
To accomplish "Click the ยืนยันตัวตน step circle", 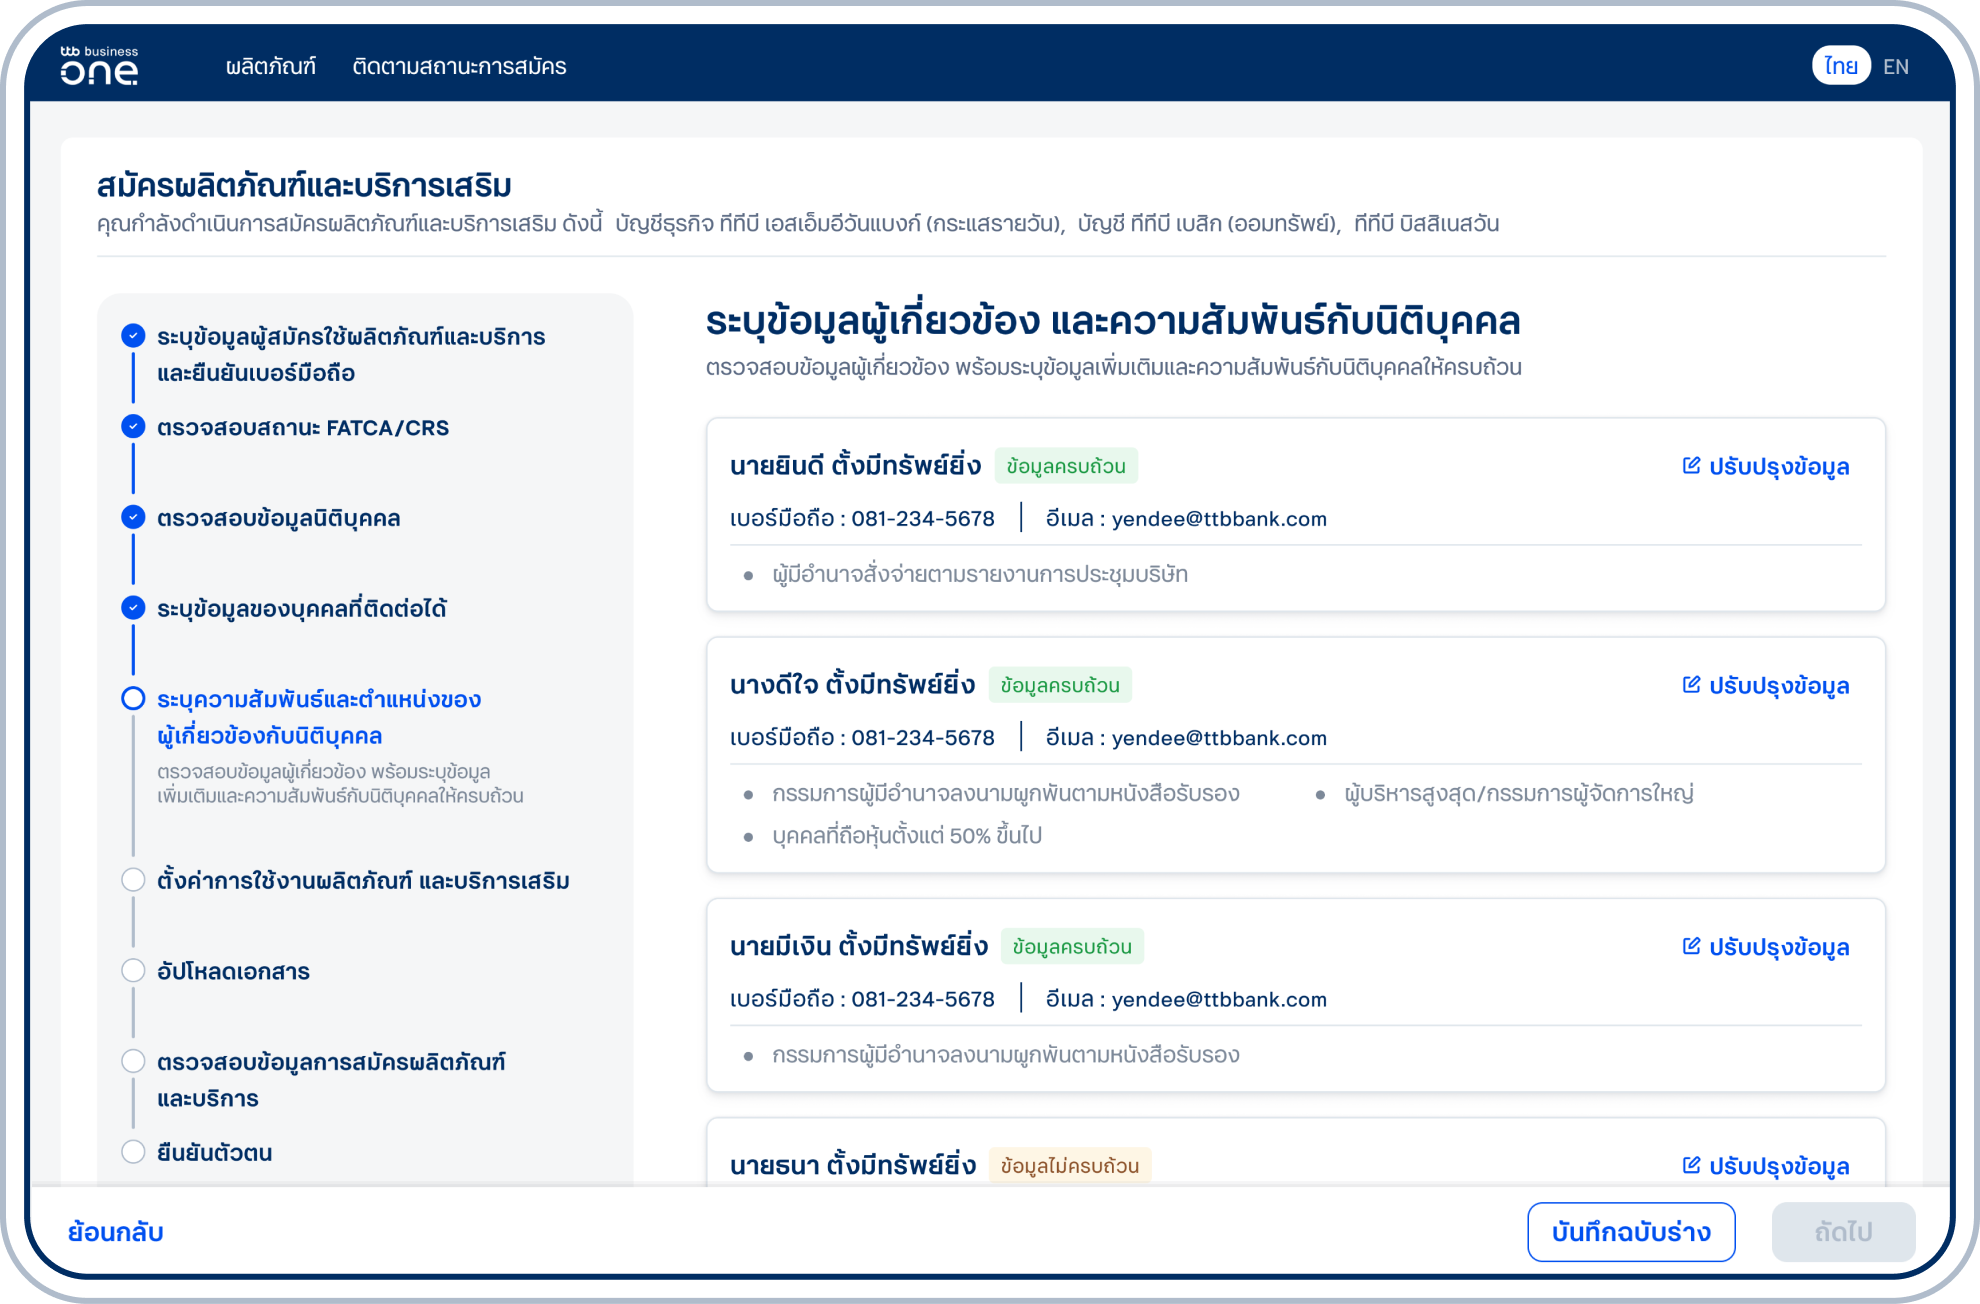I will tap(133, 1151).
